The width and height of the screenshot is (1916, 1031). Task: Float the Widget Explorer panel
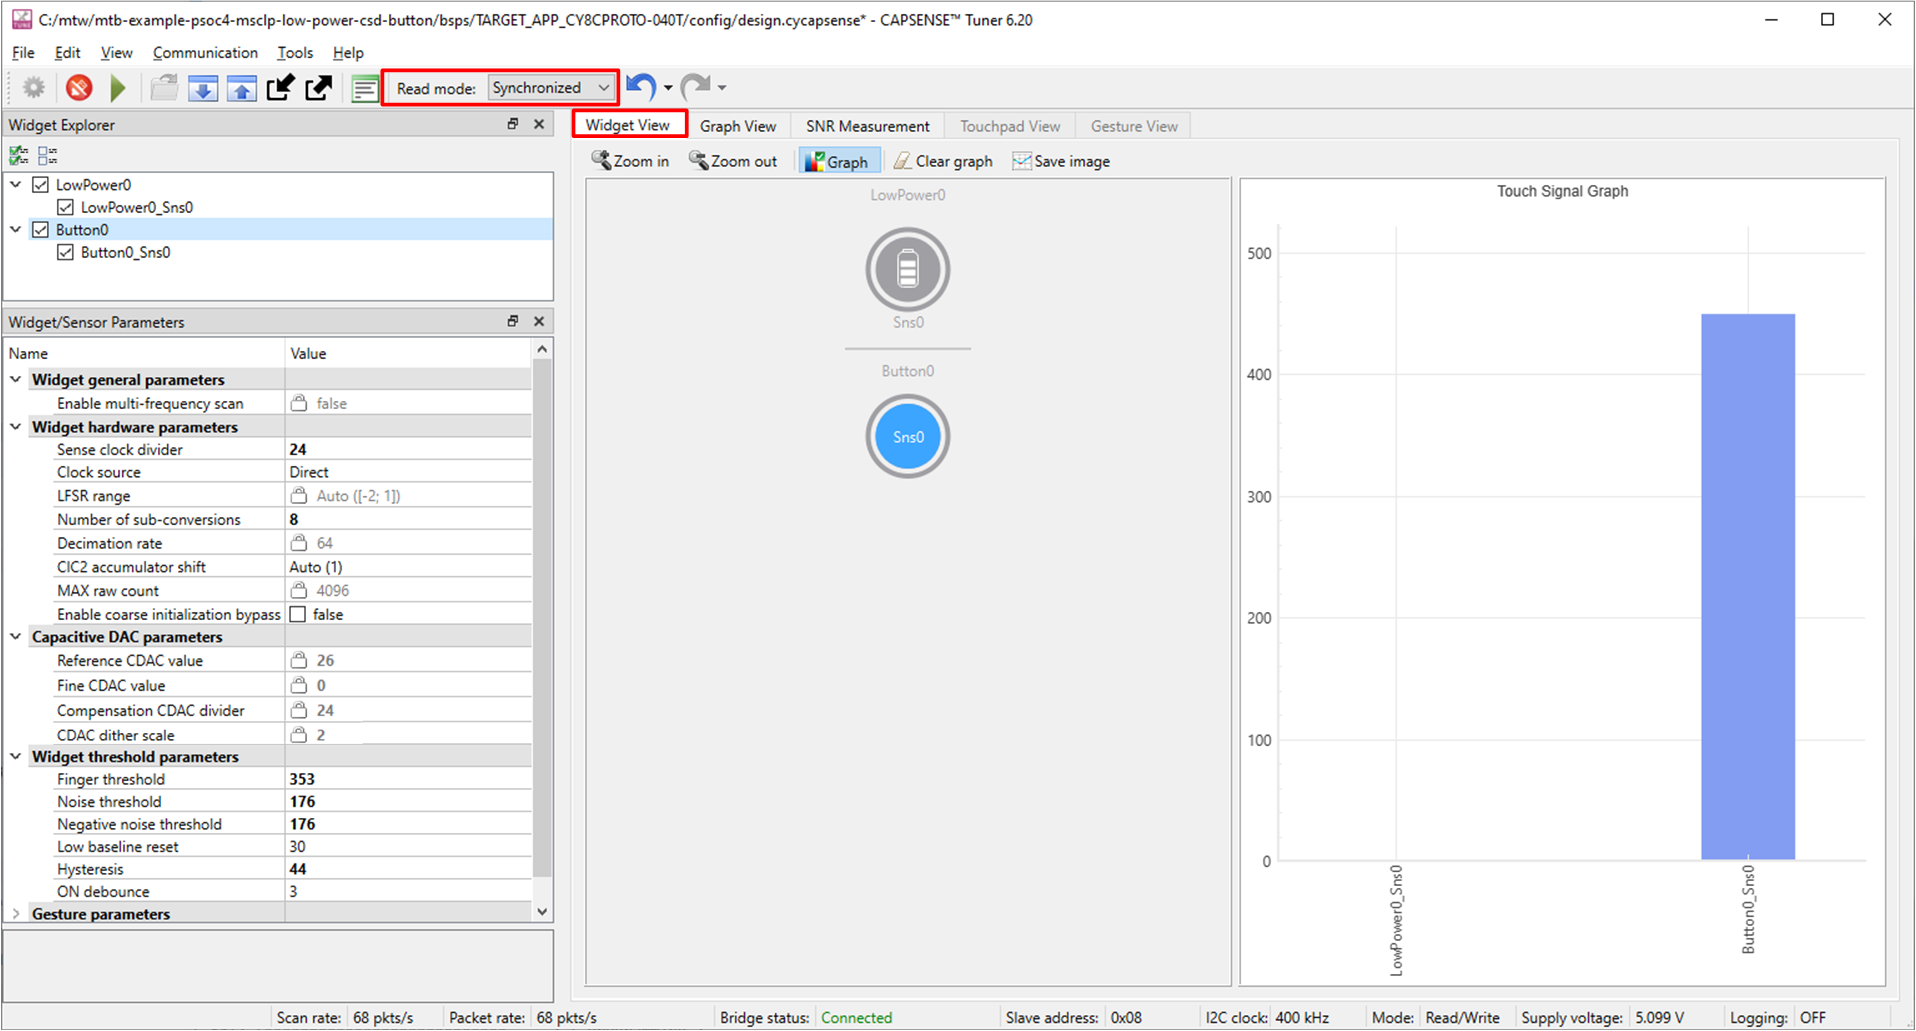pos(513,124)
